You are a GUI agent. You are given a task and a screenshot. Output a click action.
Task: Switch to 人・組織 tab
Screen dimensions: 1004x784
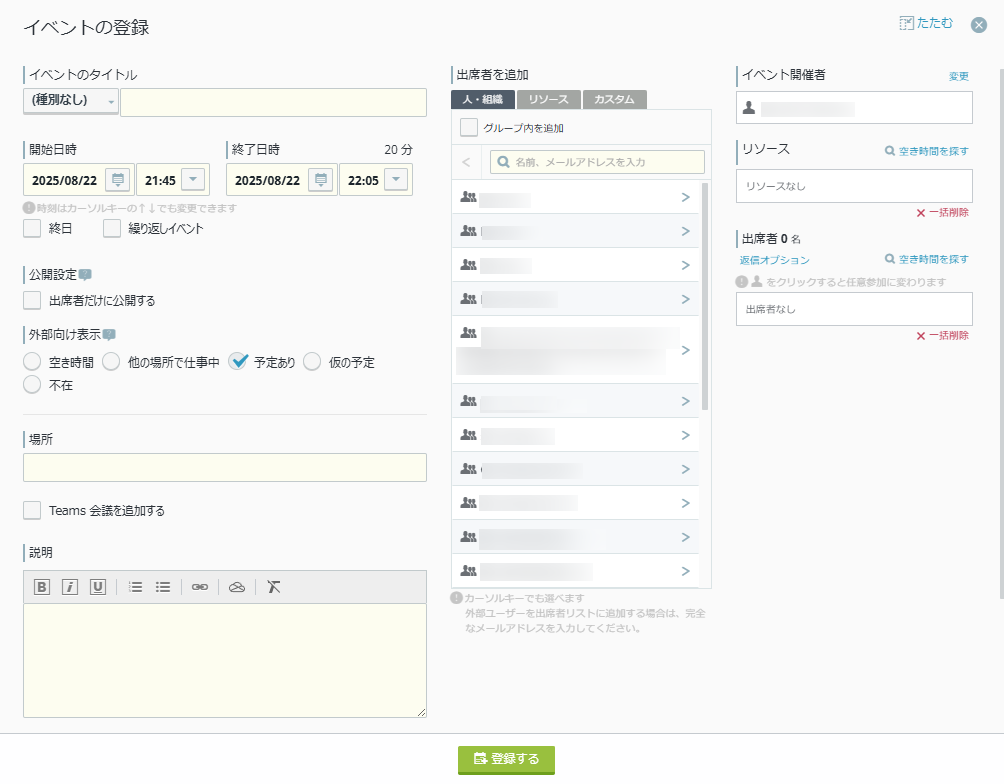(483, 99)
